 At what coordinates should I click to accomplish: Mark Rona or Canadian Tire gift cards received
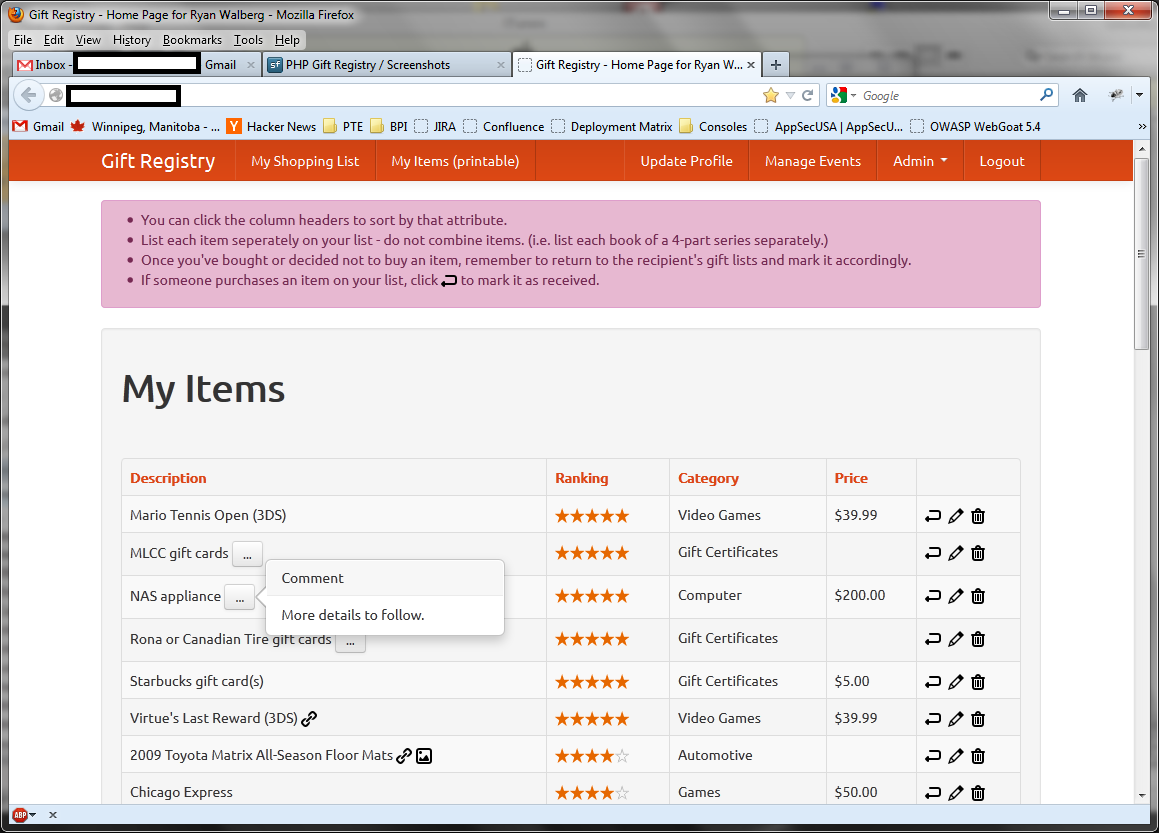click(x=933, y=639)
